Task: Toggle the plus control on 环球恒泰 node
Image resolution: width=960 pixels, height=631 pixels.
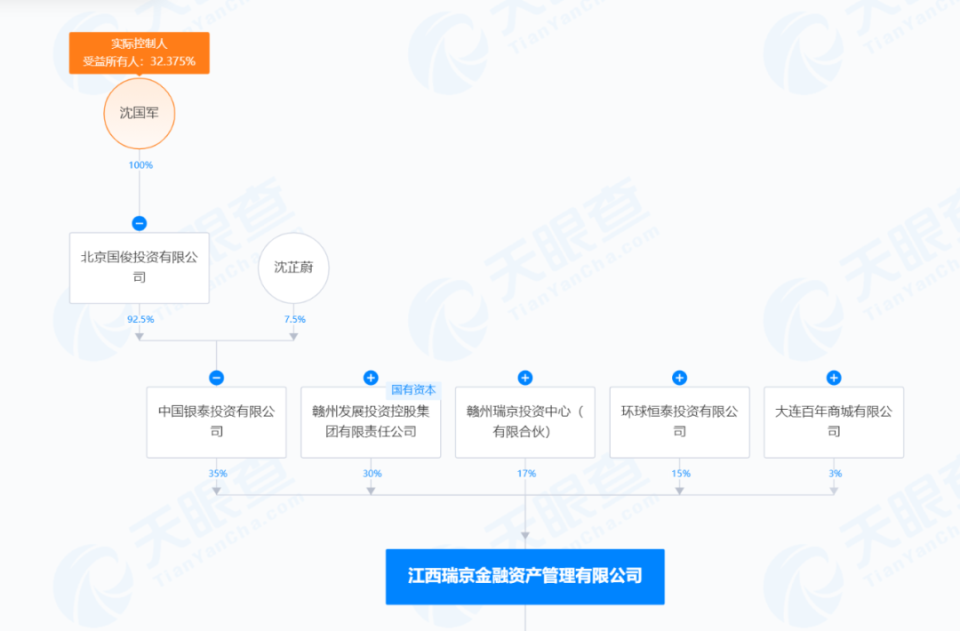Action: pos(679,377)
